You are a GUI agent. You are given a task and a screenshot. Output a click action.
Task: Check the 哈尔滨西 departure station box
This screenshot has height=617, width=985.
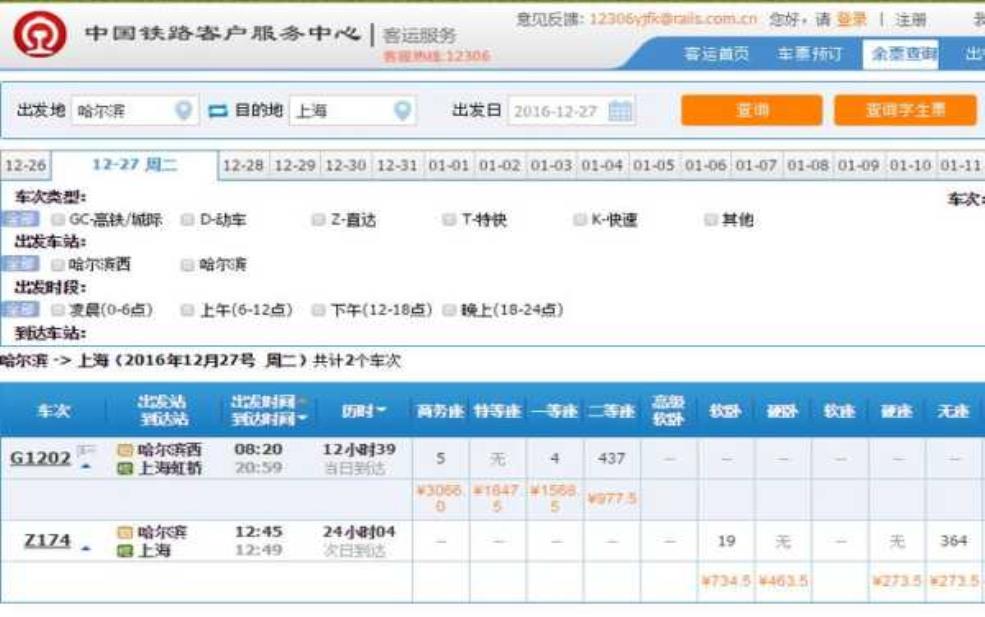pyautogui.click(x=58, y=265)
